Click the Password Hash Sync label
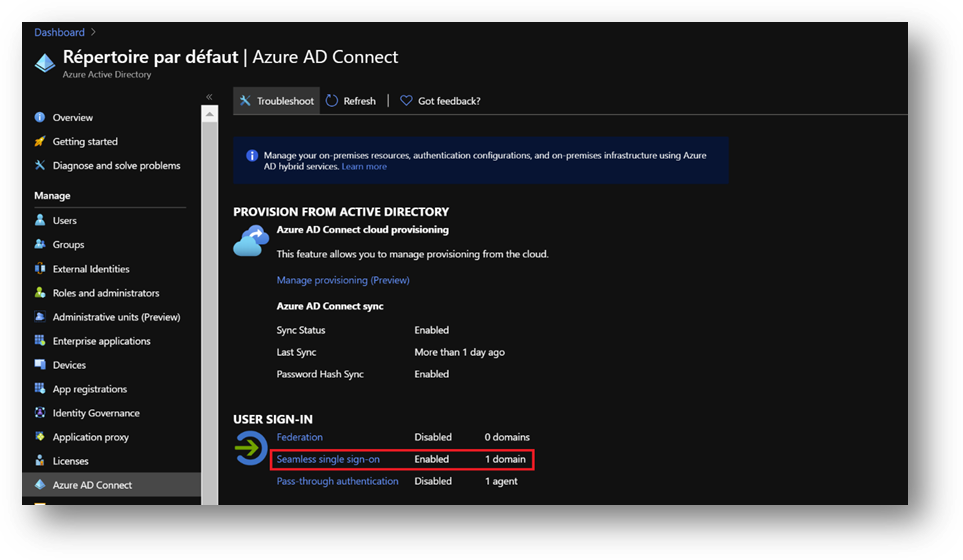Screen dimensions: 963x560 [x=320, y=374]
